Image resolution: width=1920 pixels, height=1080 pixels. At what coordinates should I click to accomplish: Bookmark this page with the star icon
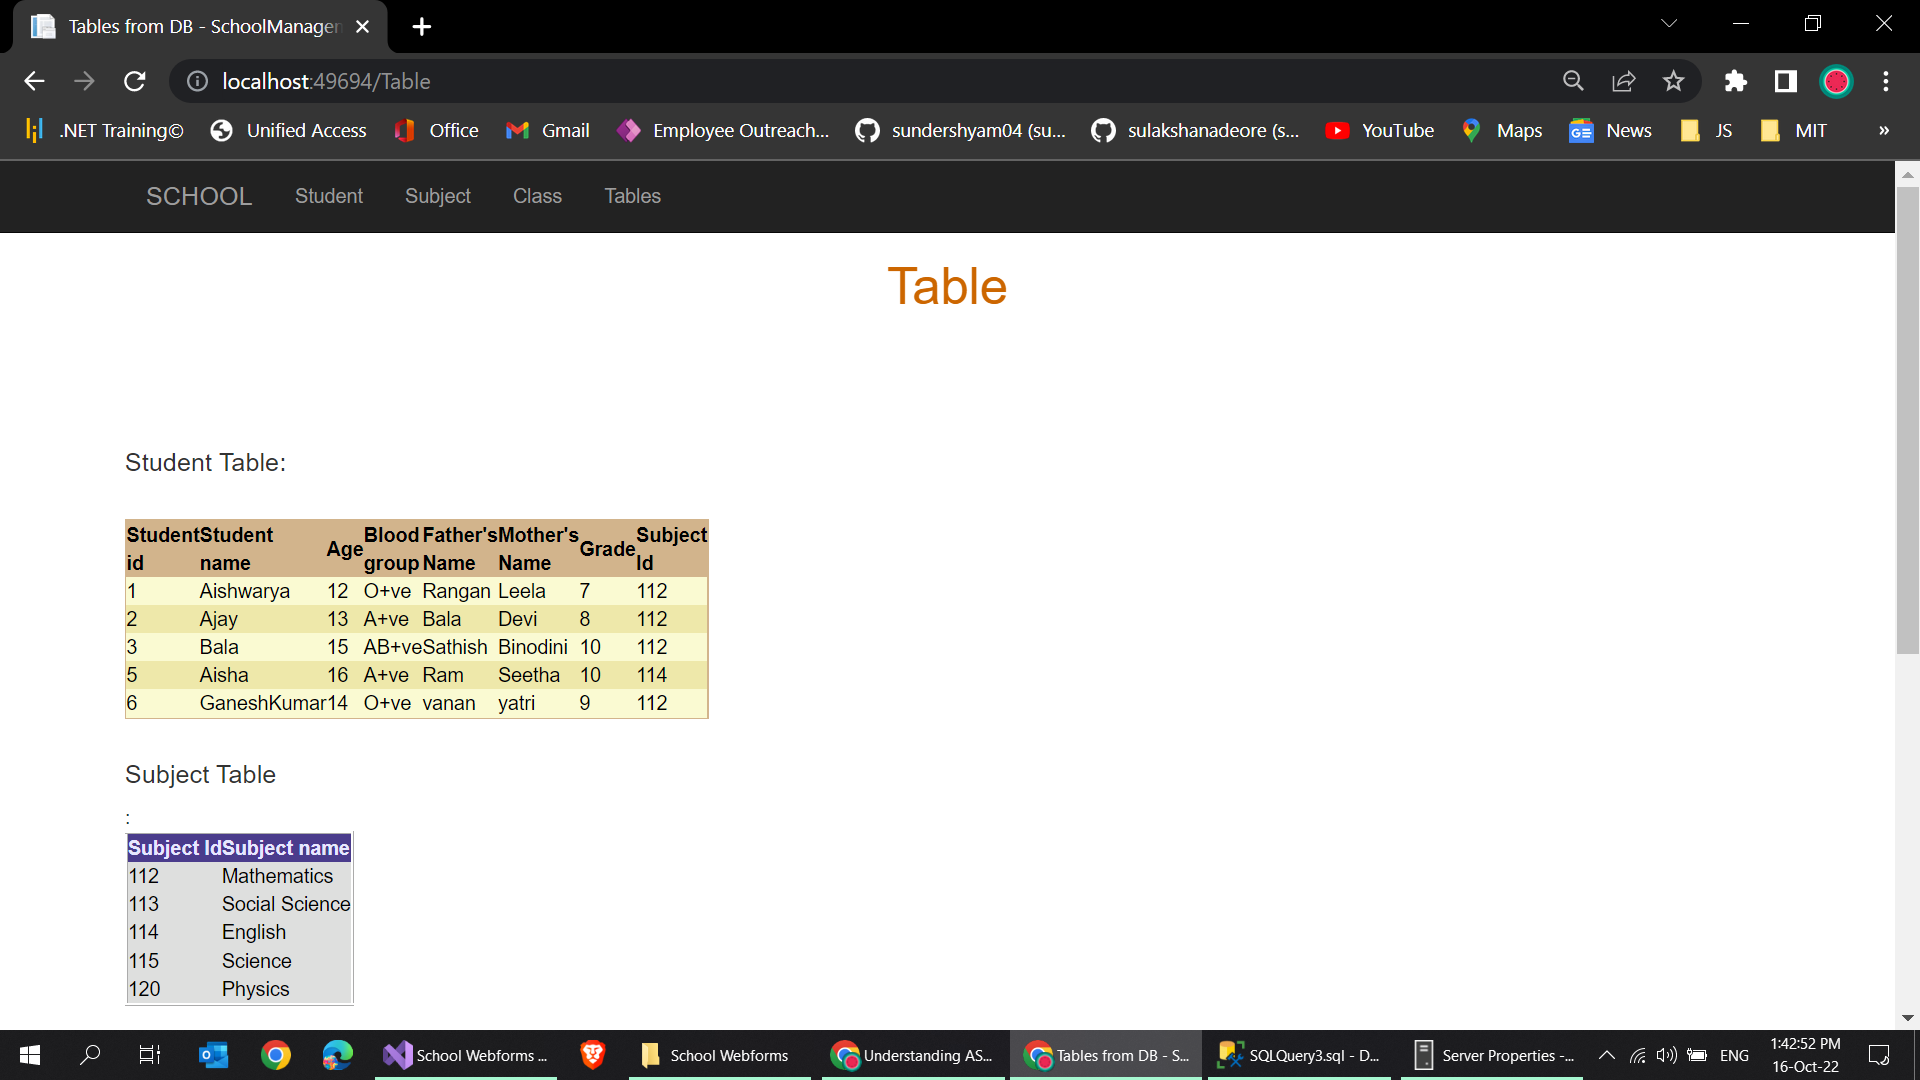pos(1673,81)
